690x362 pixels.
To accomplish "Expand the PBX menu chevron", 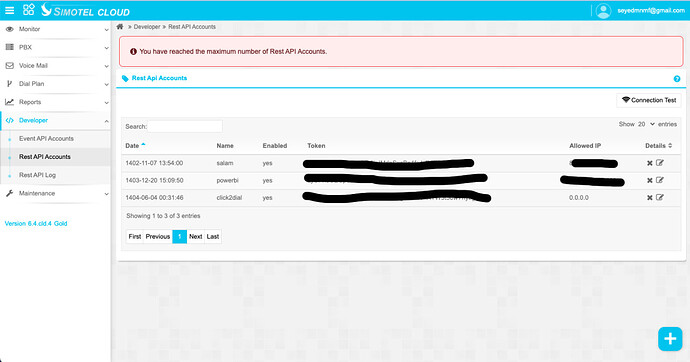I will pos(106,48).
